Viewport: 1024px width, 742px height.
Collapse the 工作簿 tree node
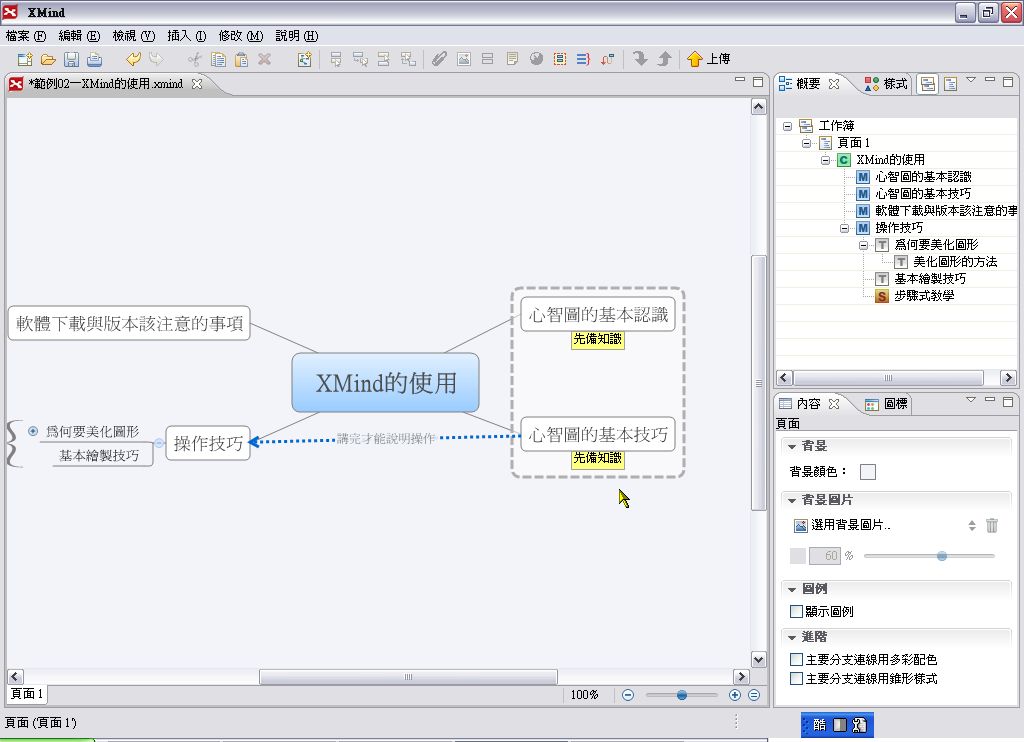click(x=788, y=125)
